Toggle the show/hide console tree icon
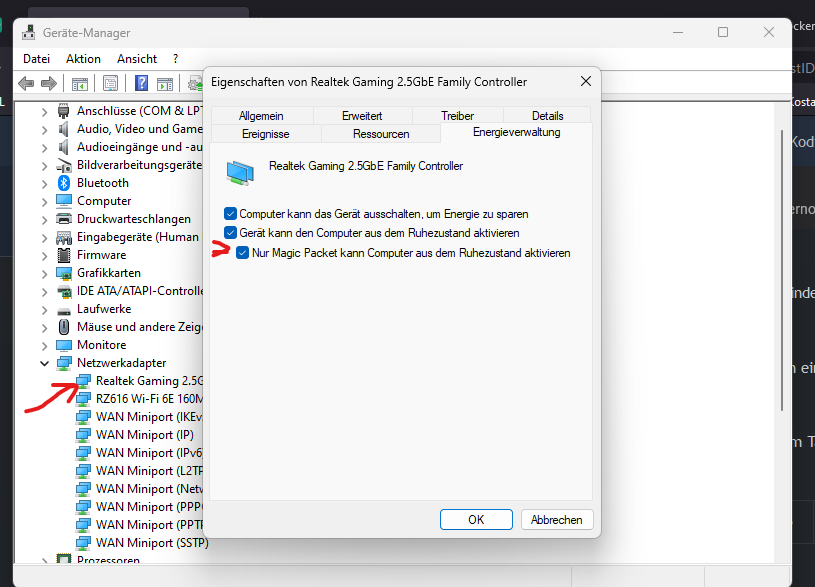Image resolution: width=815 pixels, height=587 pixels. click(x=80, y=83)
